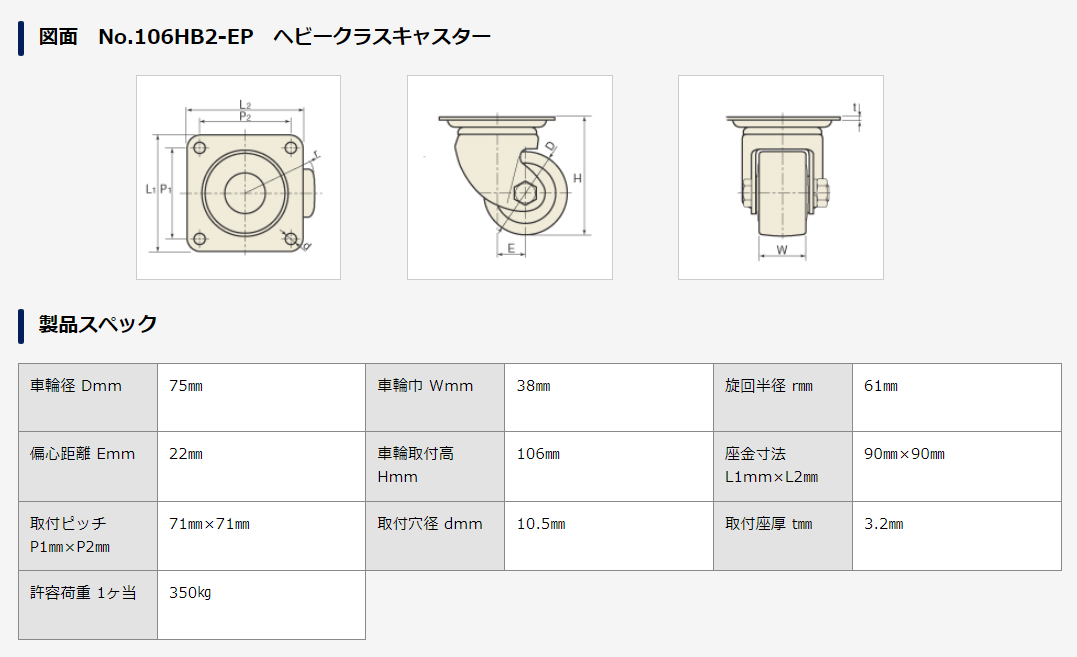Select the heading 図面 No.106HB2-EP ヘビークラスキャスター
The image size is (1077, 657).
click(x=264, y=36)
